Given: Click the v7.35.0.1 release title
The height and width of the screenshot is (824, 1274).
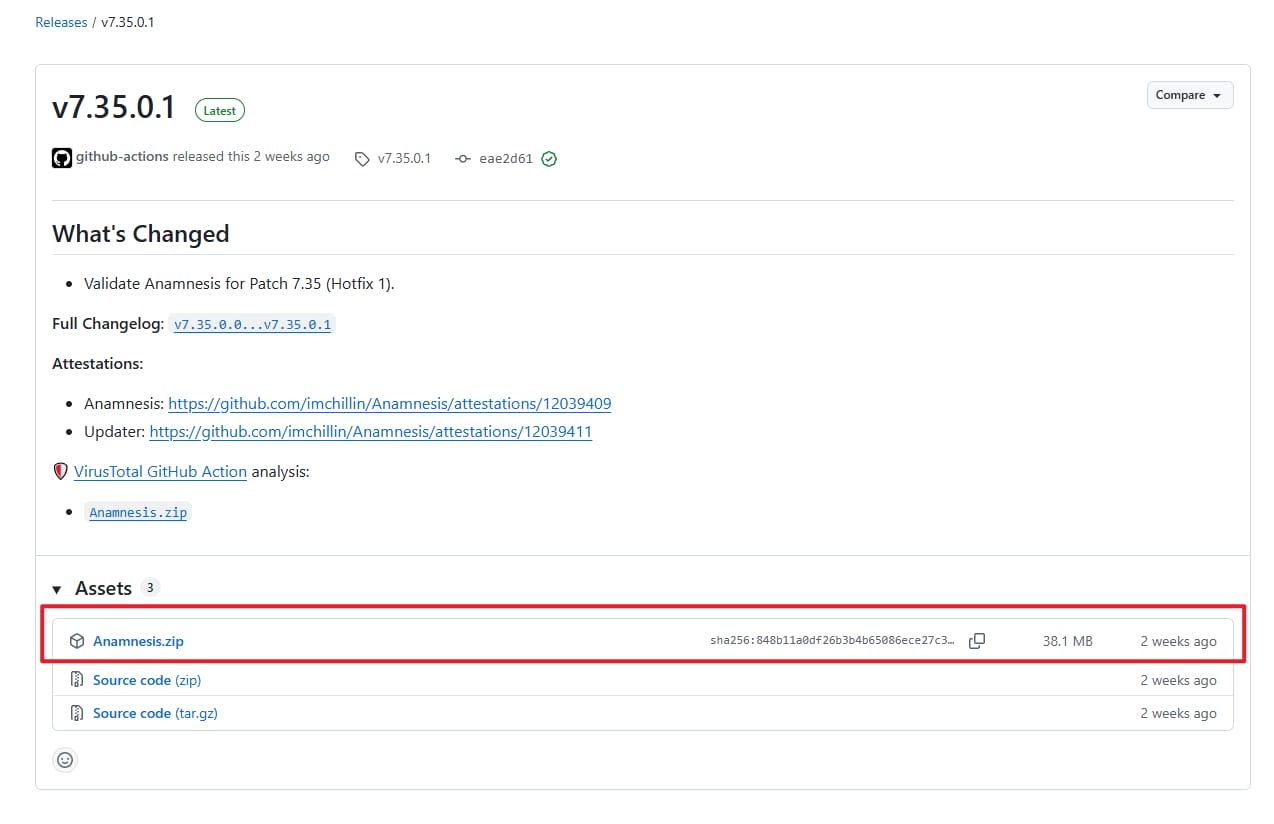Looking at the screenshot, I should (x=114, y=108).
